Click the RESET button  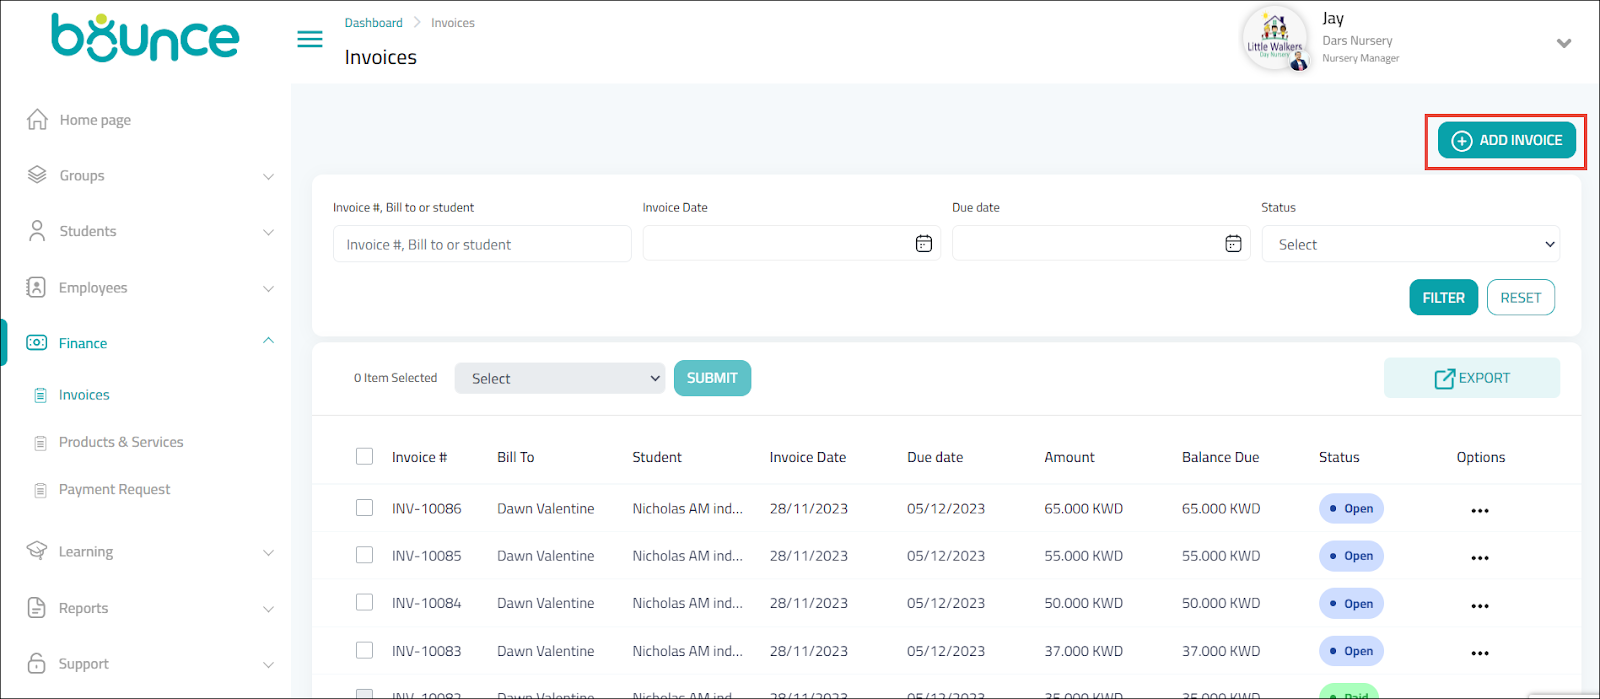pos(1520,297)
